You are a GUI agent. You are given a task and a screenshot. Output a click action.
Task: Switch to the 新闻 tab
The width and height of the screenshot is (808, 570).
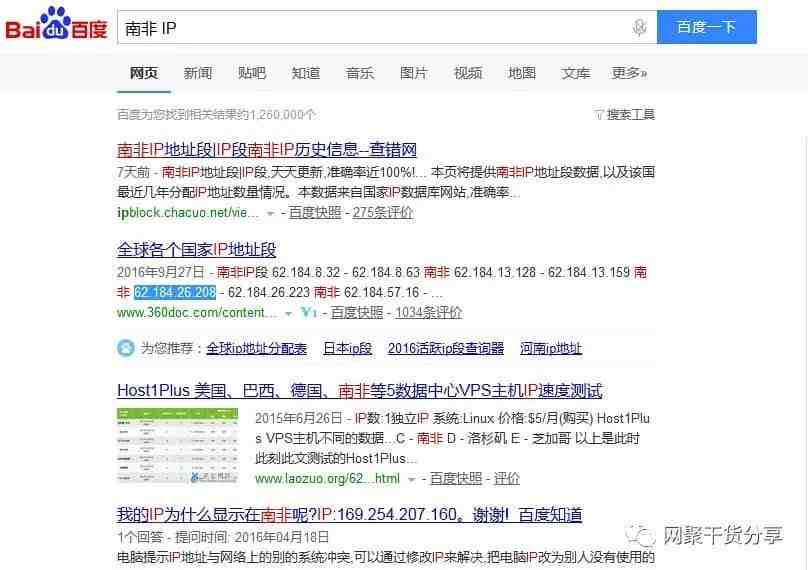tap(198, 73)
